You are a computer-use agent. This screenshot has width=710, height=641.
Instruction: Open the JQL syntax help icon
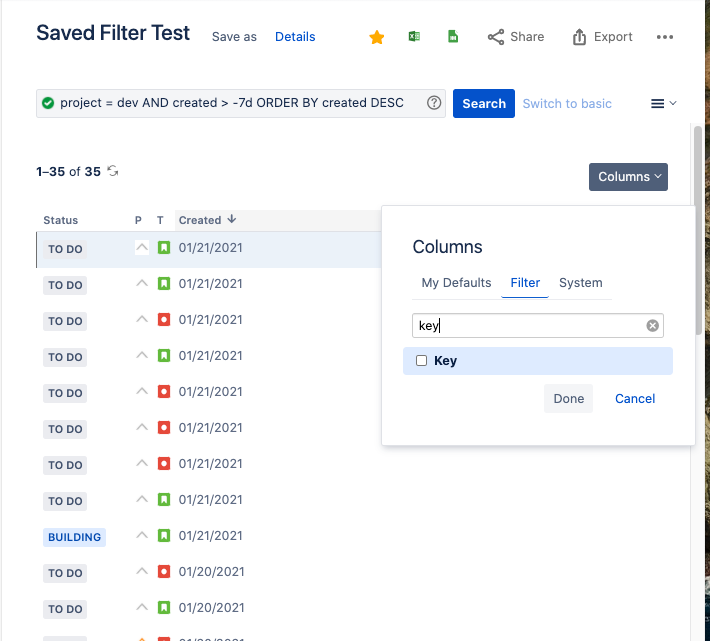(434, 103)
